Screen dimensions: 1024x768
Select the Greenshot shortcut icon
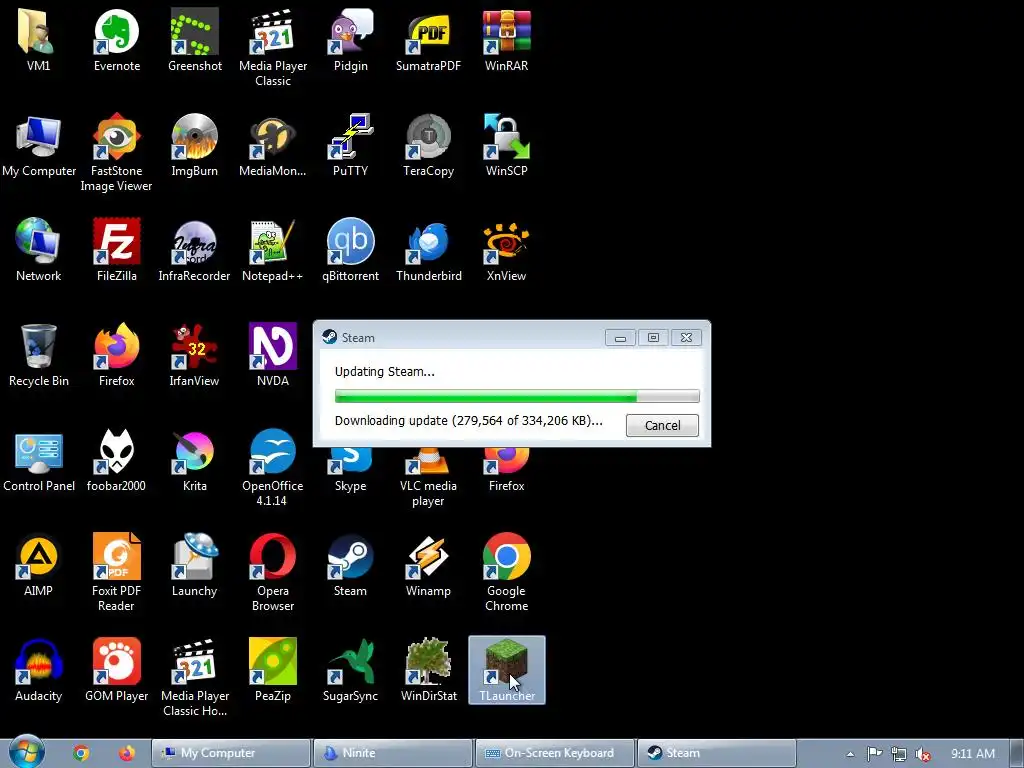(195, 40)
